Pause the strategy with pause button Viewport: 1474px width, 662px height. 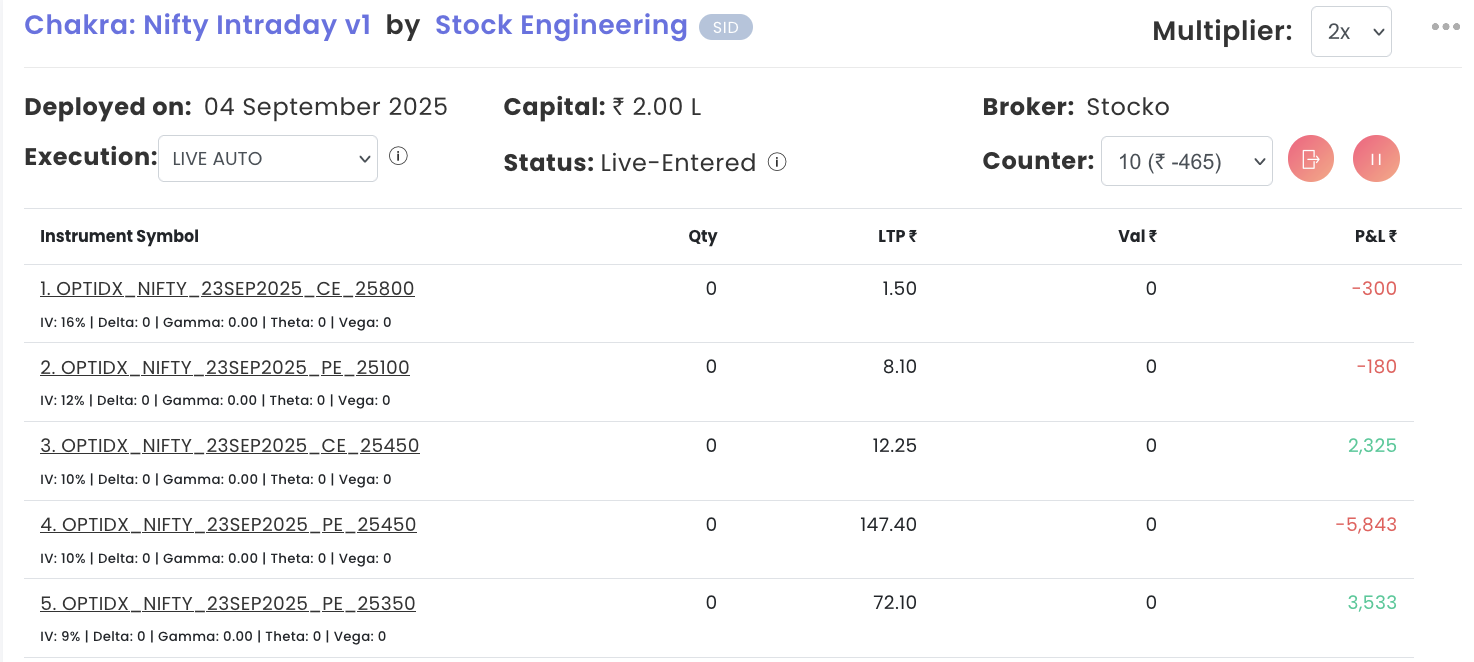point(1376,160)
